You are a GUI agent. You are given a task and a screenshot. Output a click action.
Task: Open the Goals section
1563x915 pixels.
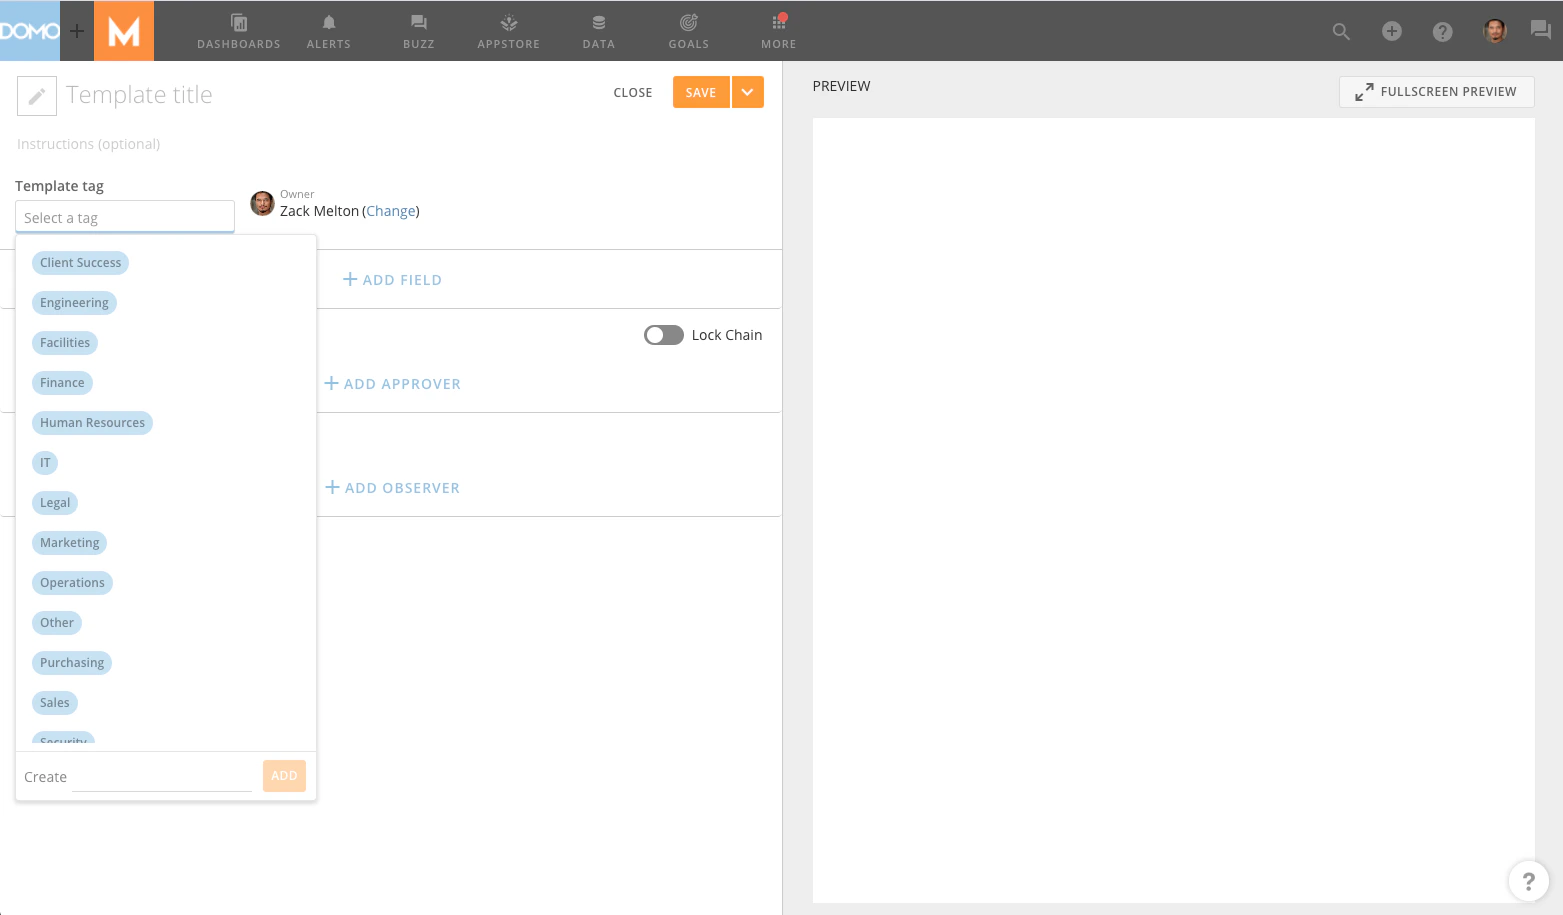tap(689, 31)
